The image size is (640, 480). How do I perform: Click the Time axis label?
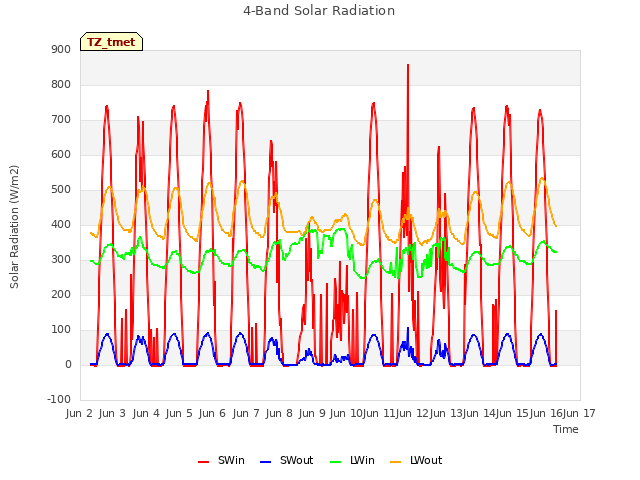[566, 429]
